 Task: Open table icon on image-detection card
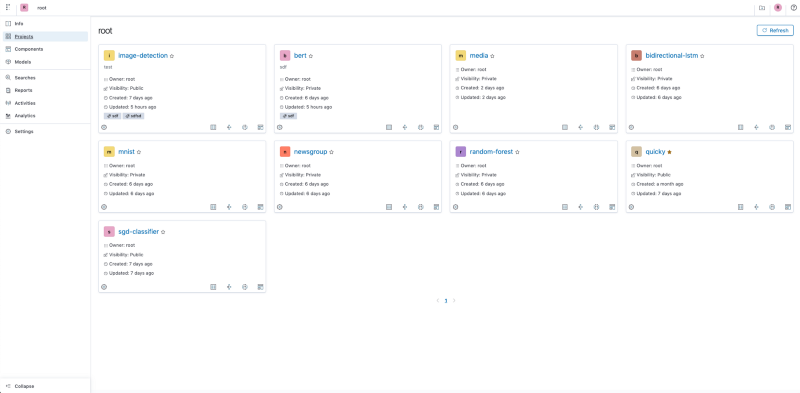pyautogui.click(x=213, y=127)
